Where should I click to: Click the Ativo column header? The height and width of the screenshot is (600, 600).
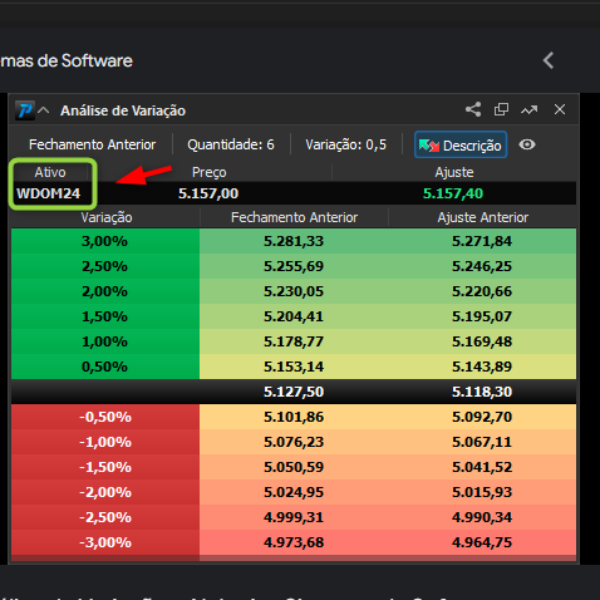[x=50, y=173]
